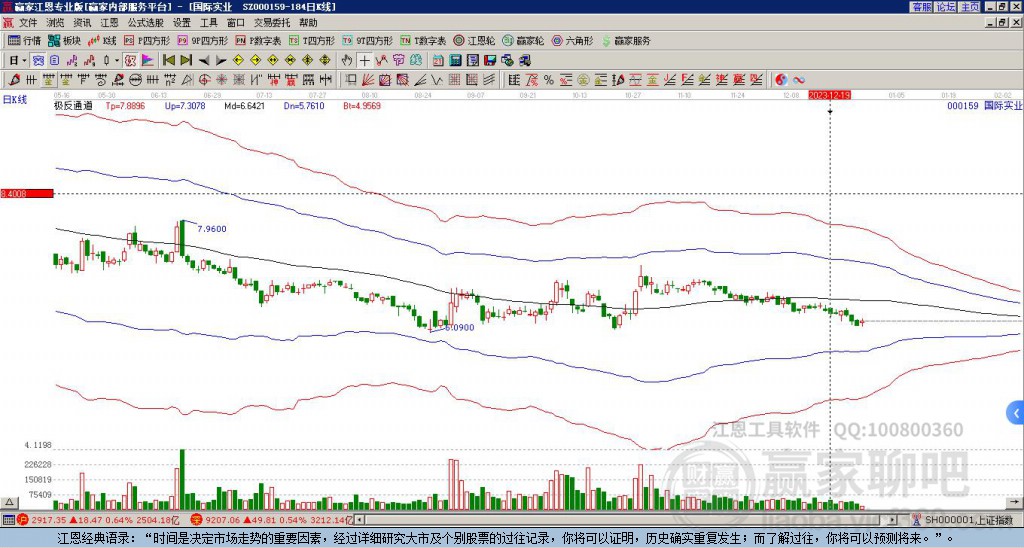This screenshot has height=548, width=1024.
Task: Open the P四方形 tool
Action: [x=147, y=40]
